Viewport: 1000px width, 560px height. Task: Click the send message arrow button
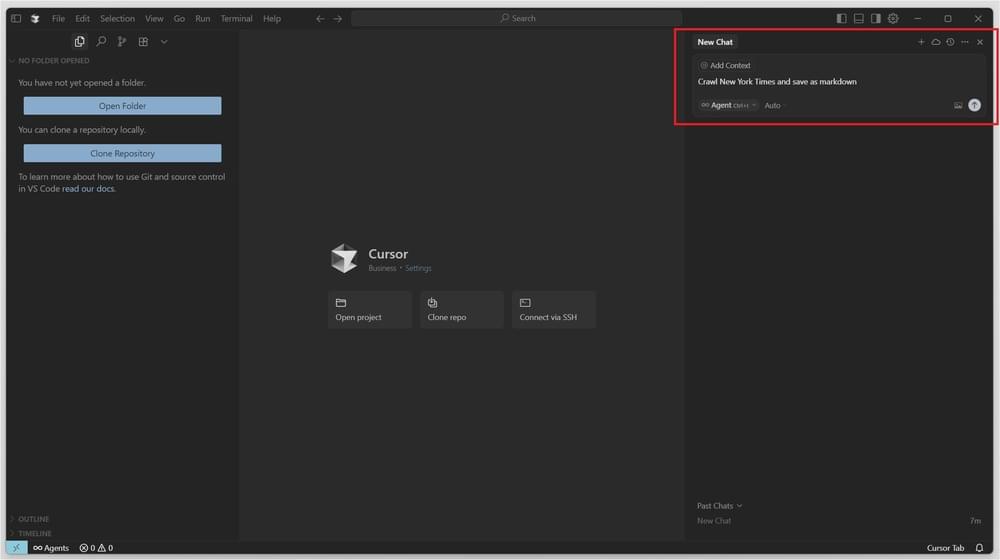point(974,105)
